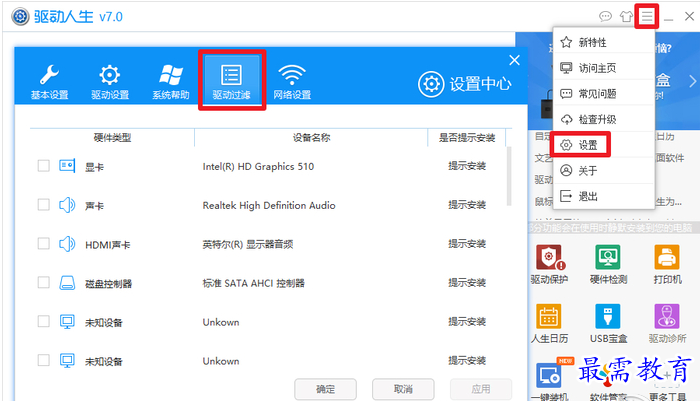Open 设置 from the dropdown menu
700x401 pixels.
click(603, 145)
